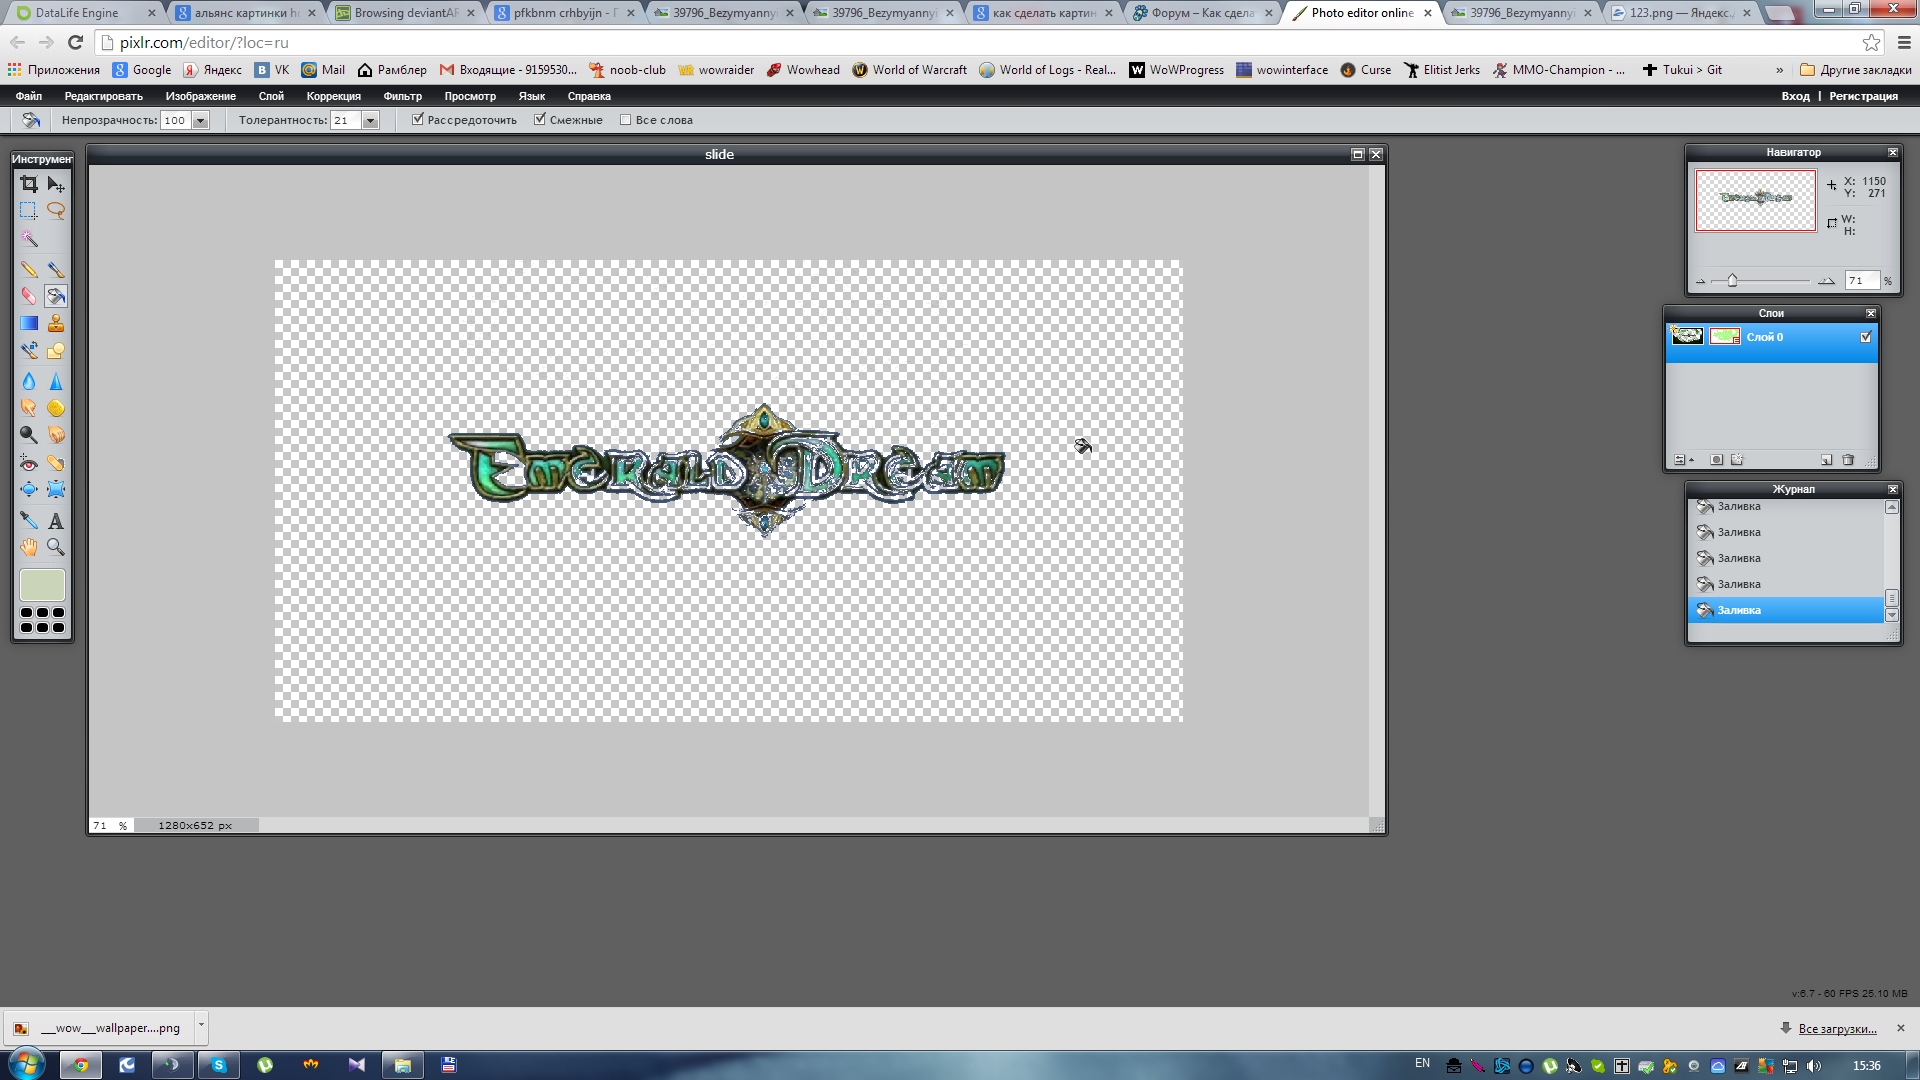Toggle visibility of Слой 0
This screenshot has height=1080, width=1920.
click(x=1865, y=337)
